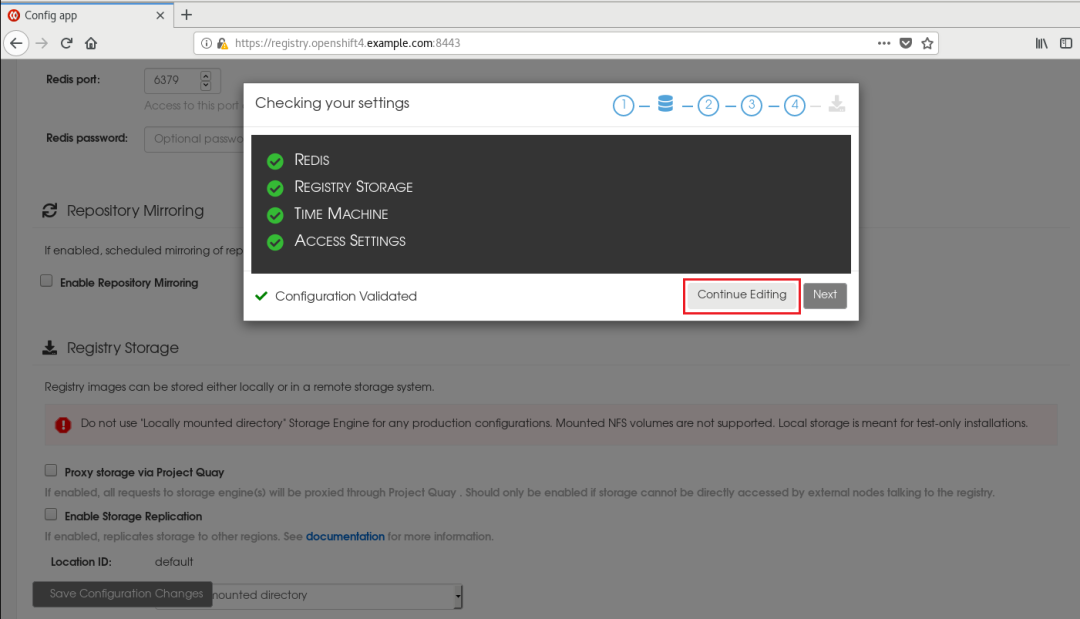The image size is (1080, 619).
Task: Click the red storage warning exclamation icon
Action: pyautogui.click(x=63, y=425)
